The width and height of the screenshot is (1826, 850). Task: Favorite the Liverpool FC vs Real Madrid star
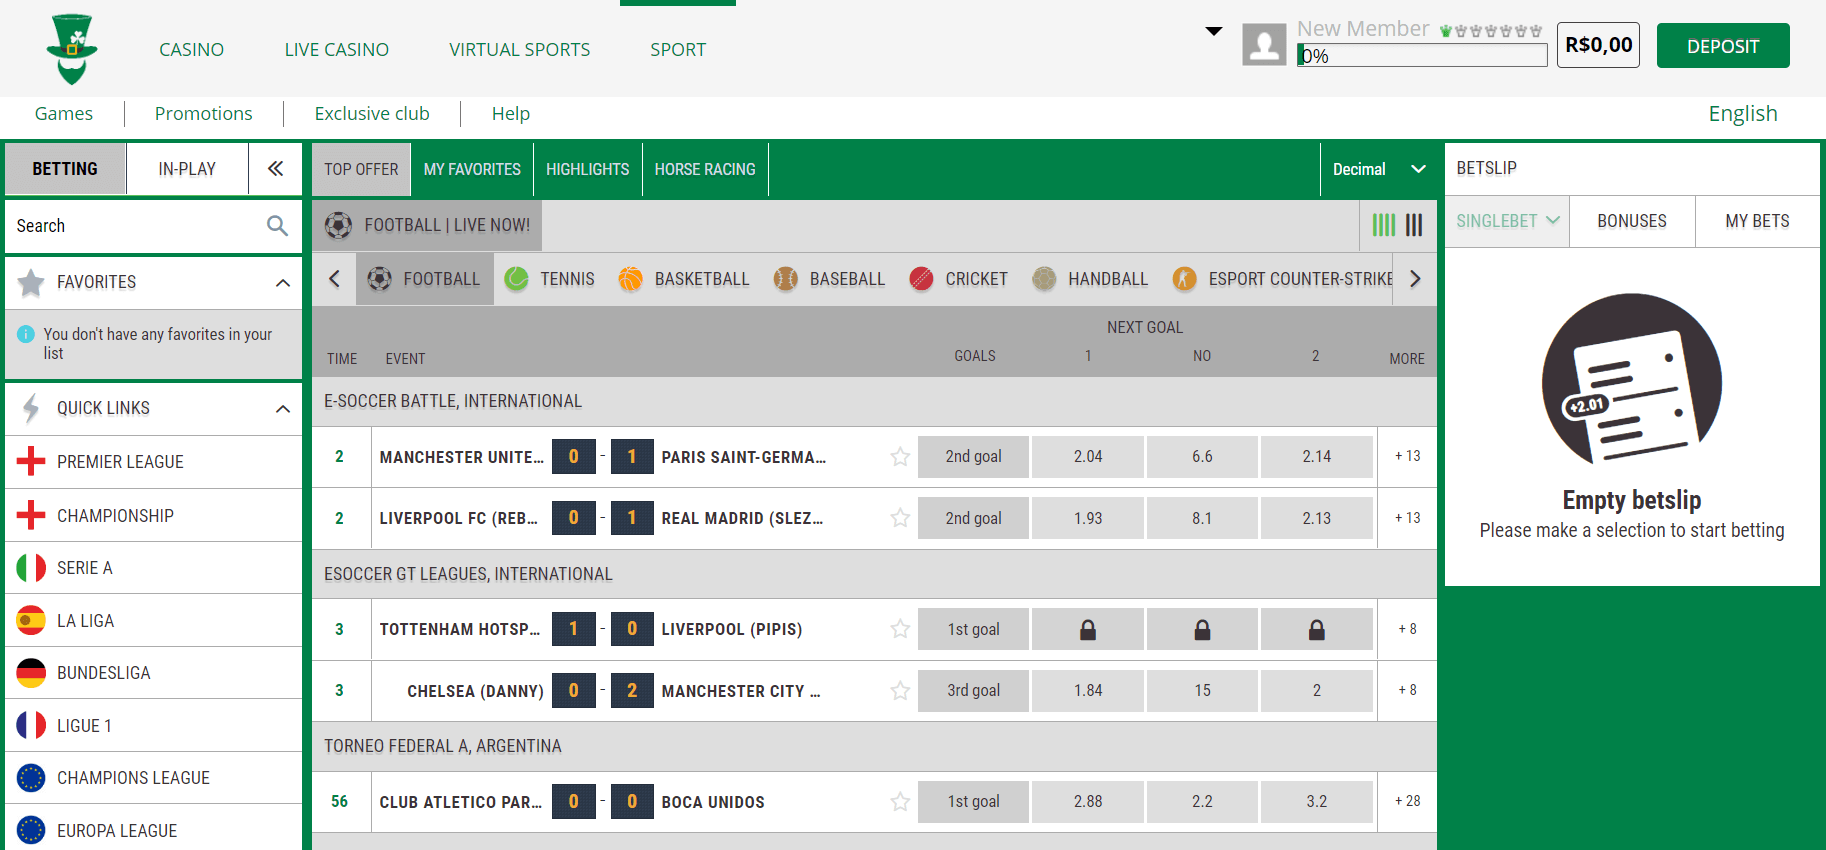(900, 518)
